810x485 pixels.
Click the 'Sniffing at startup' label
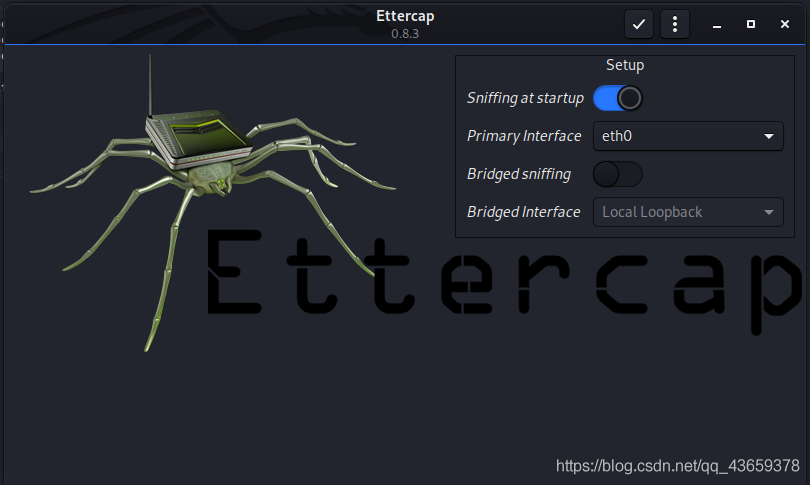pyautogui.click(x=525, y=98)
